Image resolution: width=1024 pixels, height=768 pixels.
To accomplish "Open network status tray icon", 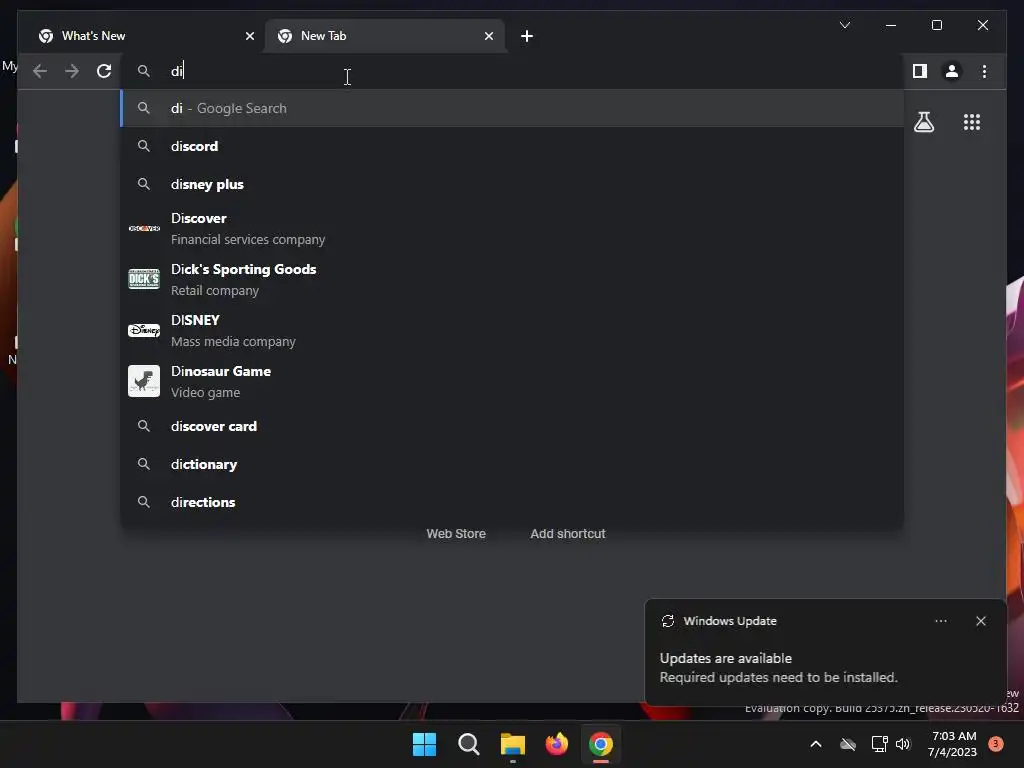I will click(x=879, y=744).
